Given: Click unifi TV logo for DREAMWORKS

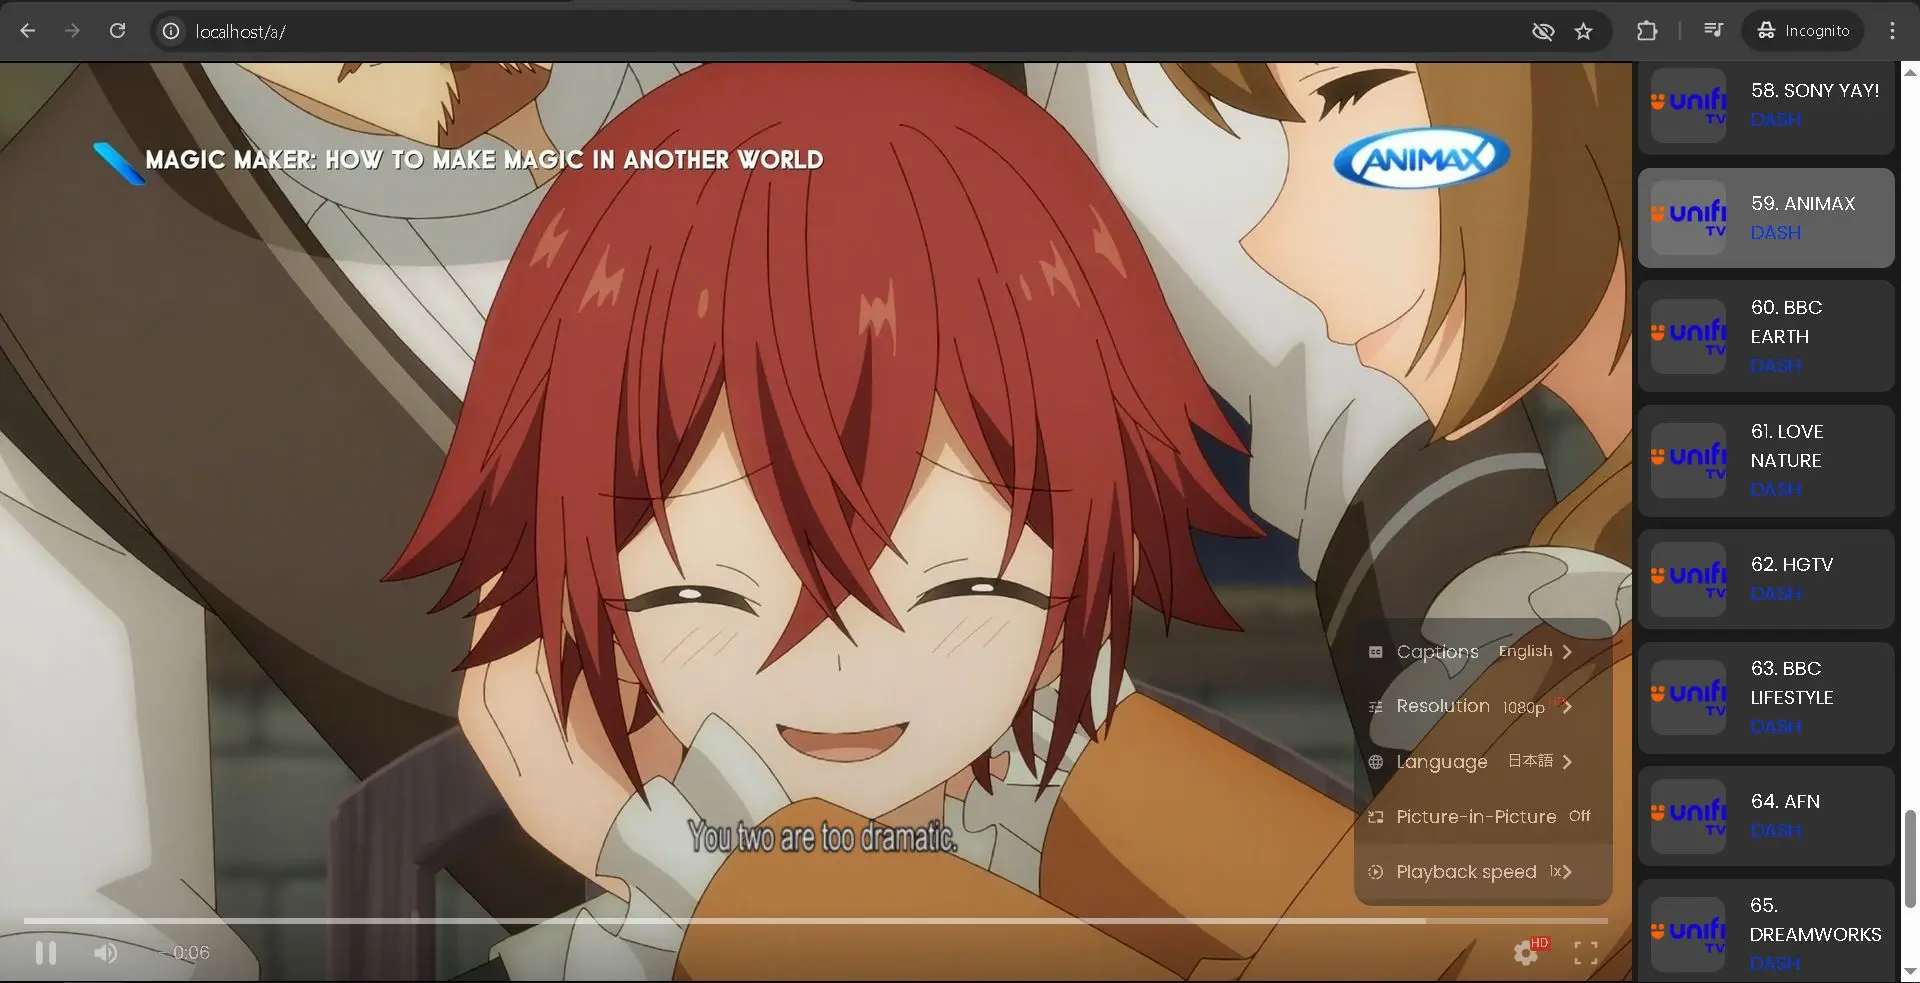Looking at the screenshot, I should [1688, 935].
